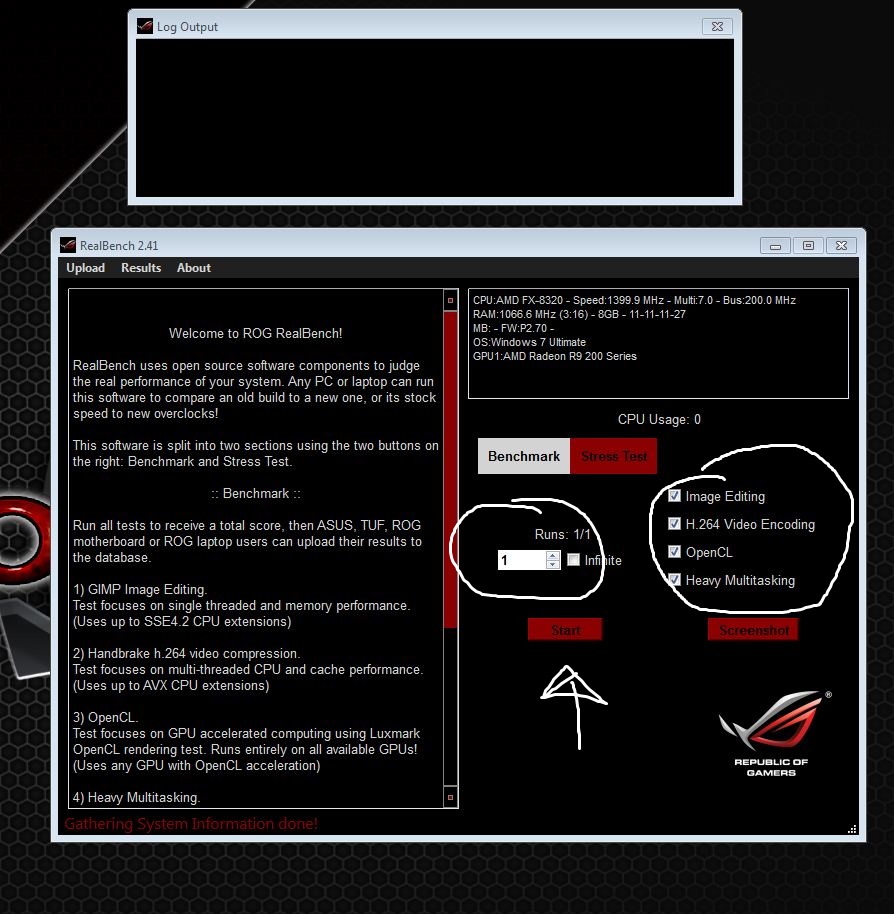Open the About menu

[x=193, y=268]
